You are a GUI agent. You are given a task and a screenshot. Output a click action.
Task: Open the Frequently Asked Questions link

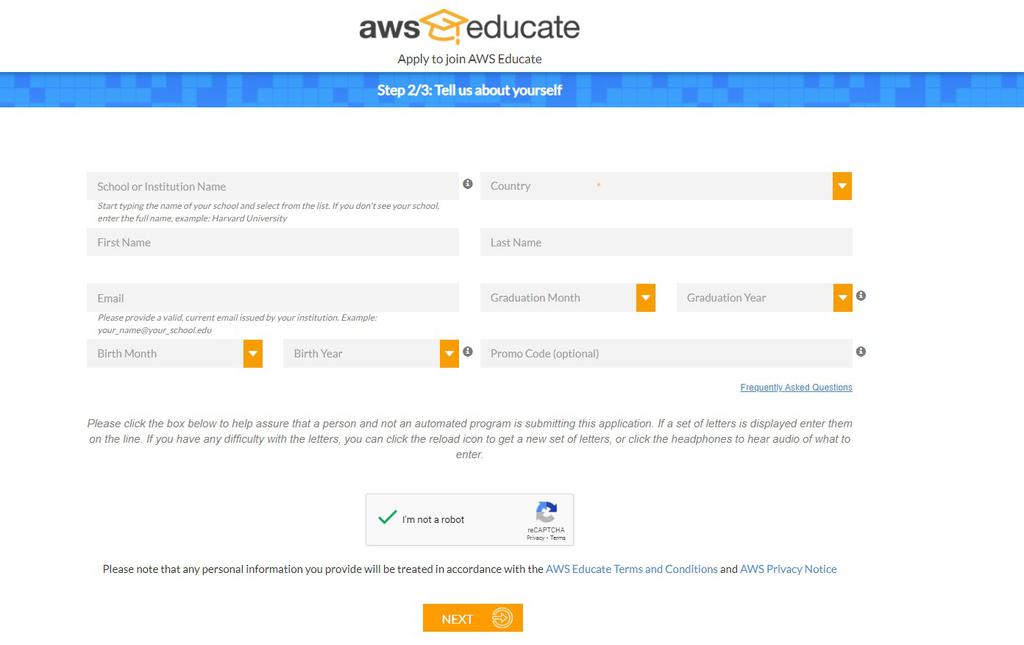click(796, 387)
